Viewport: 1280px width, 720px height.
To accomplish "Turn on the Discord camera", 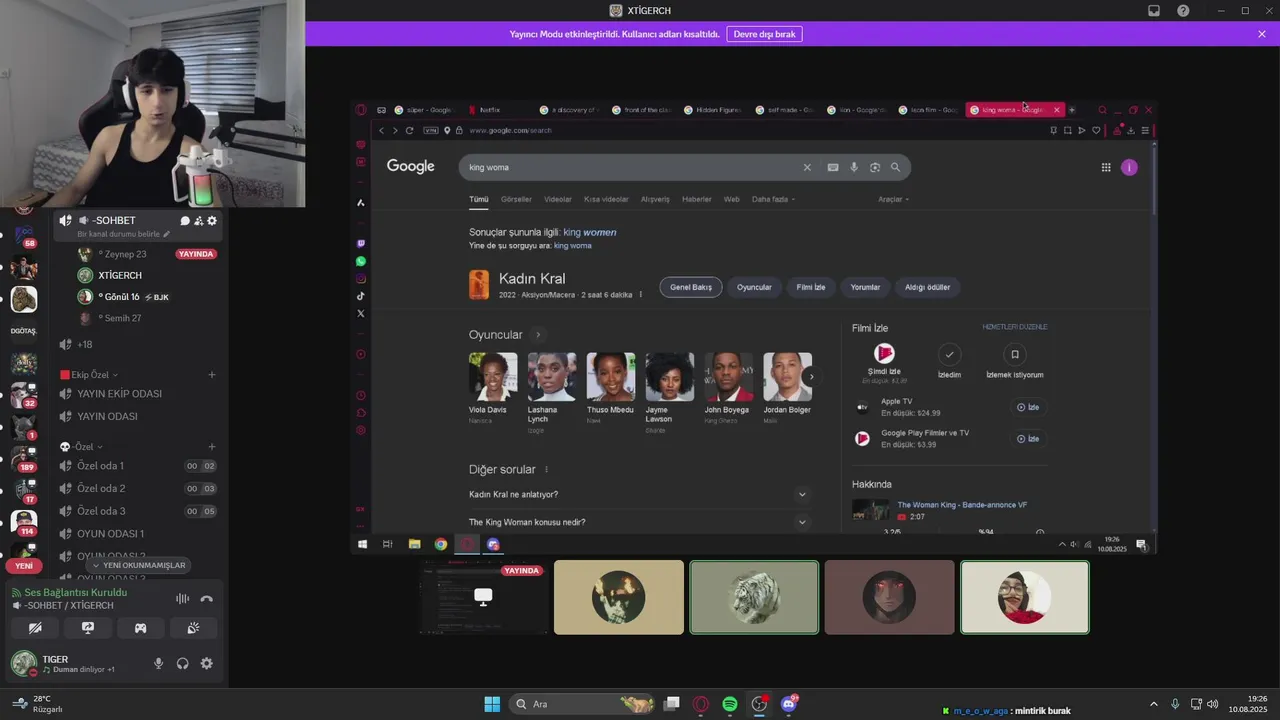I will tap(35, 628).
